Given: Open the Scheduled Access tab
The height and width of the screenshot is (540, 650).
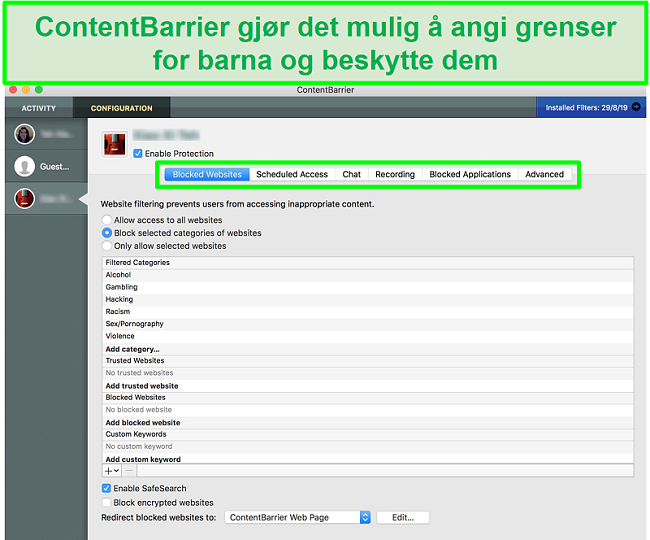Looking at the screenshot, I should pyautogui.click(x=292, y=174).
